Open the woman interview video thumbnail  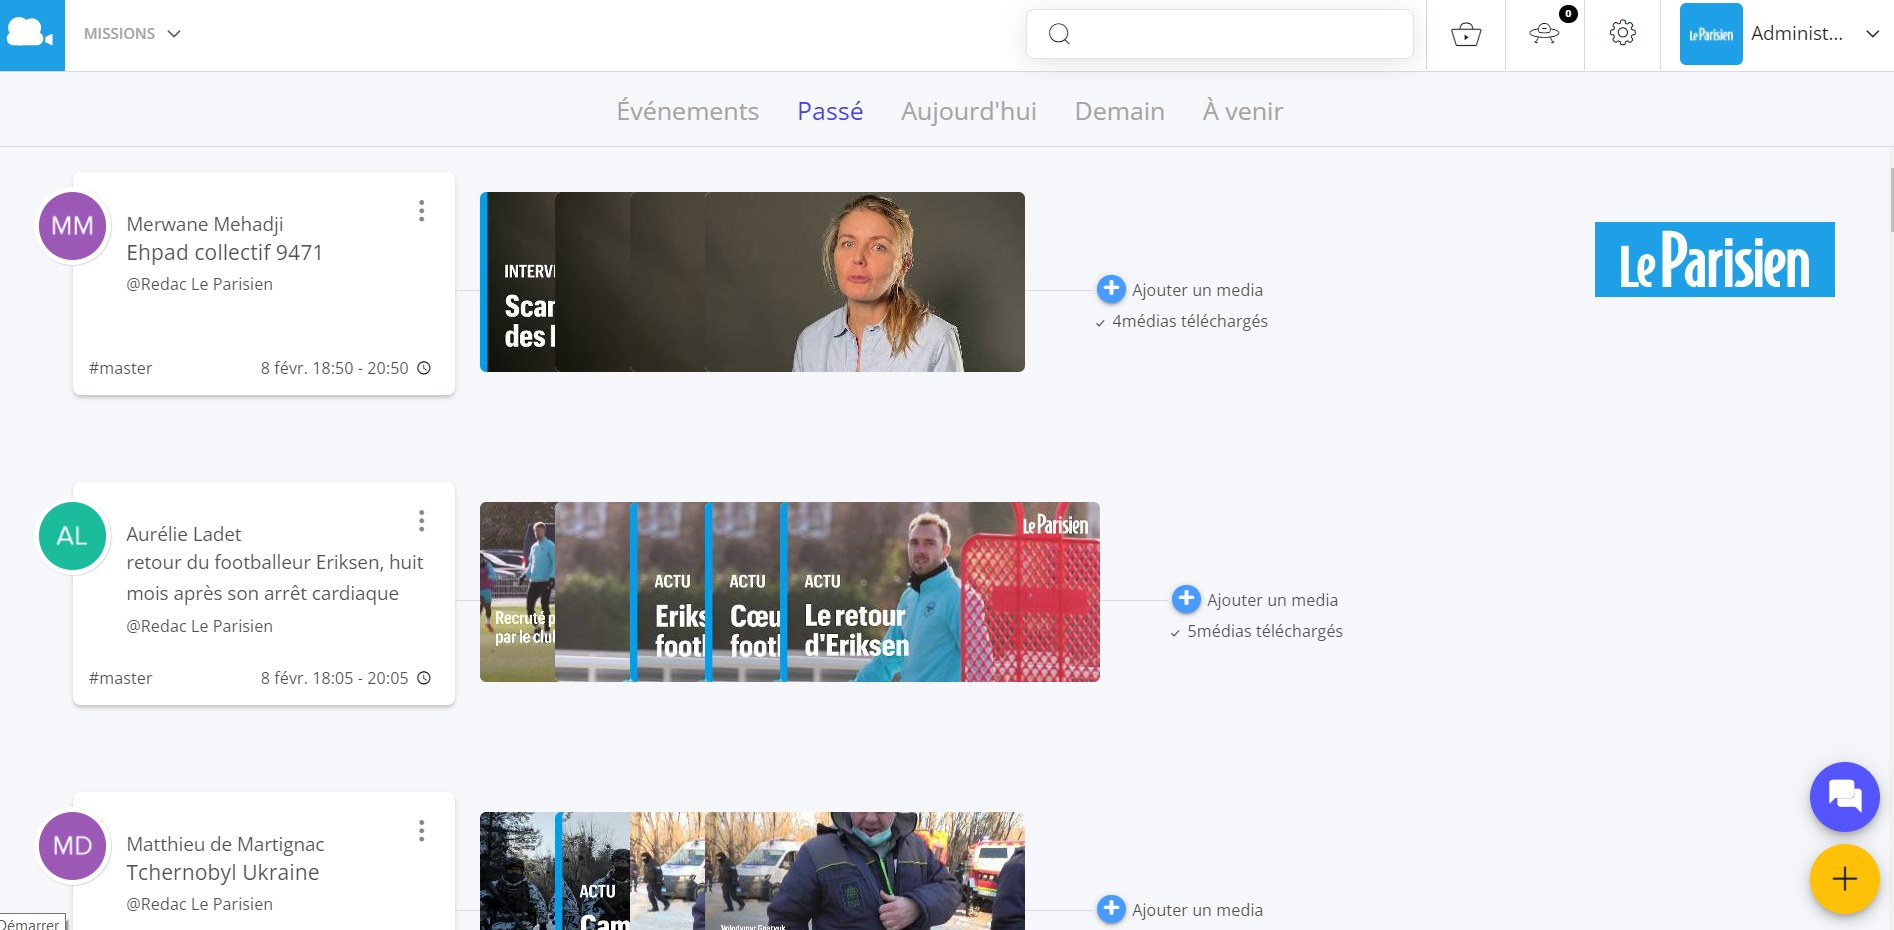coord(865,282)
